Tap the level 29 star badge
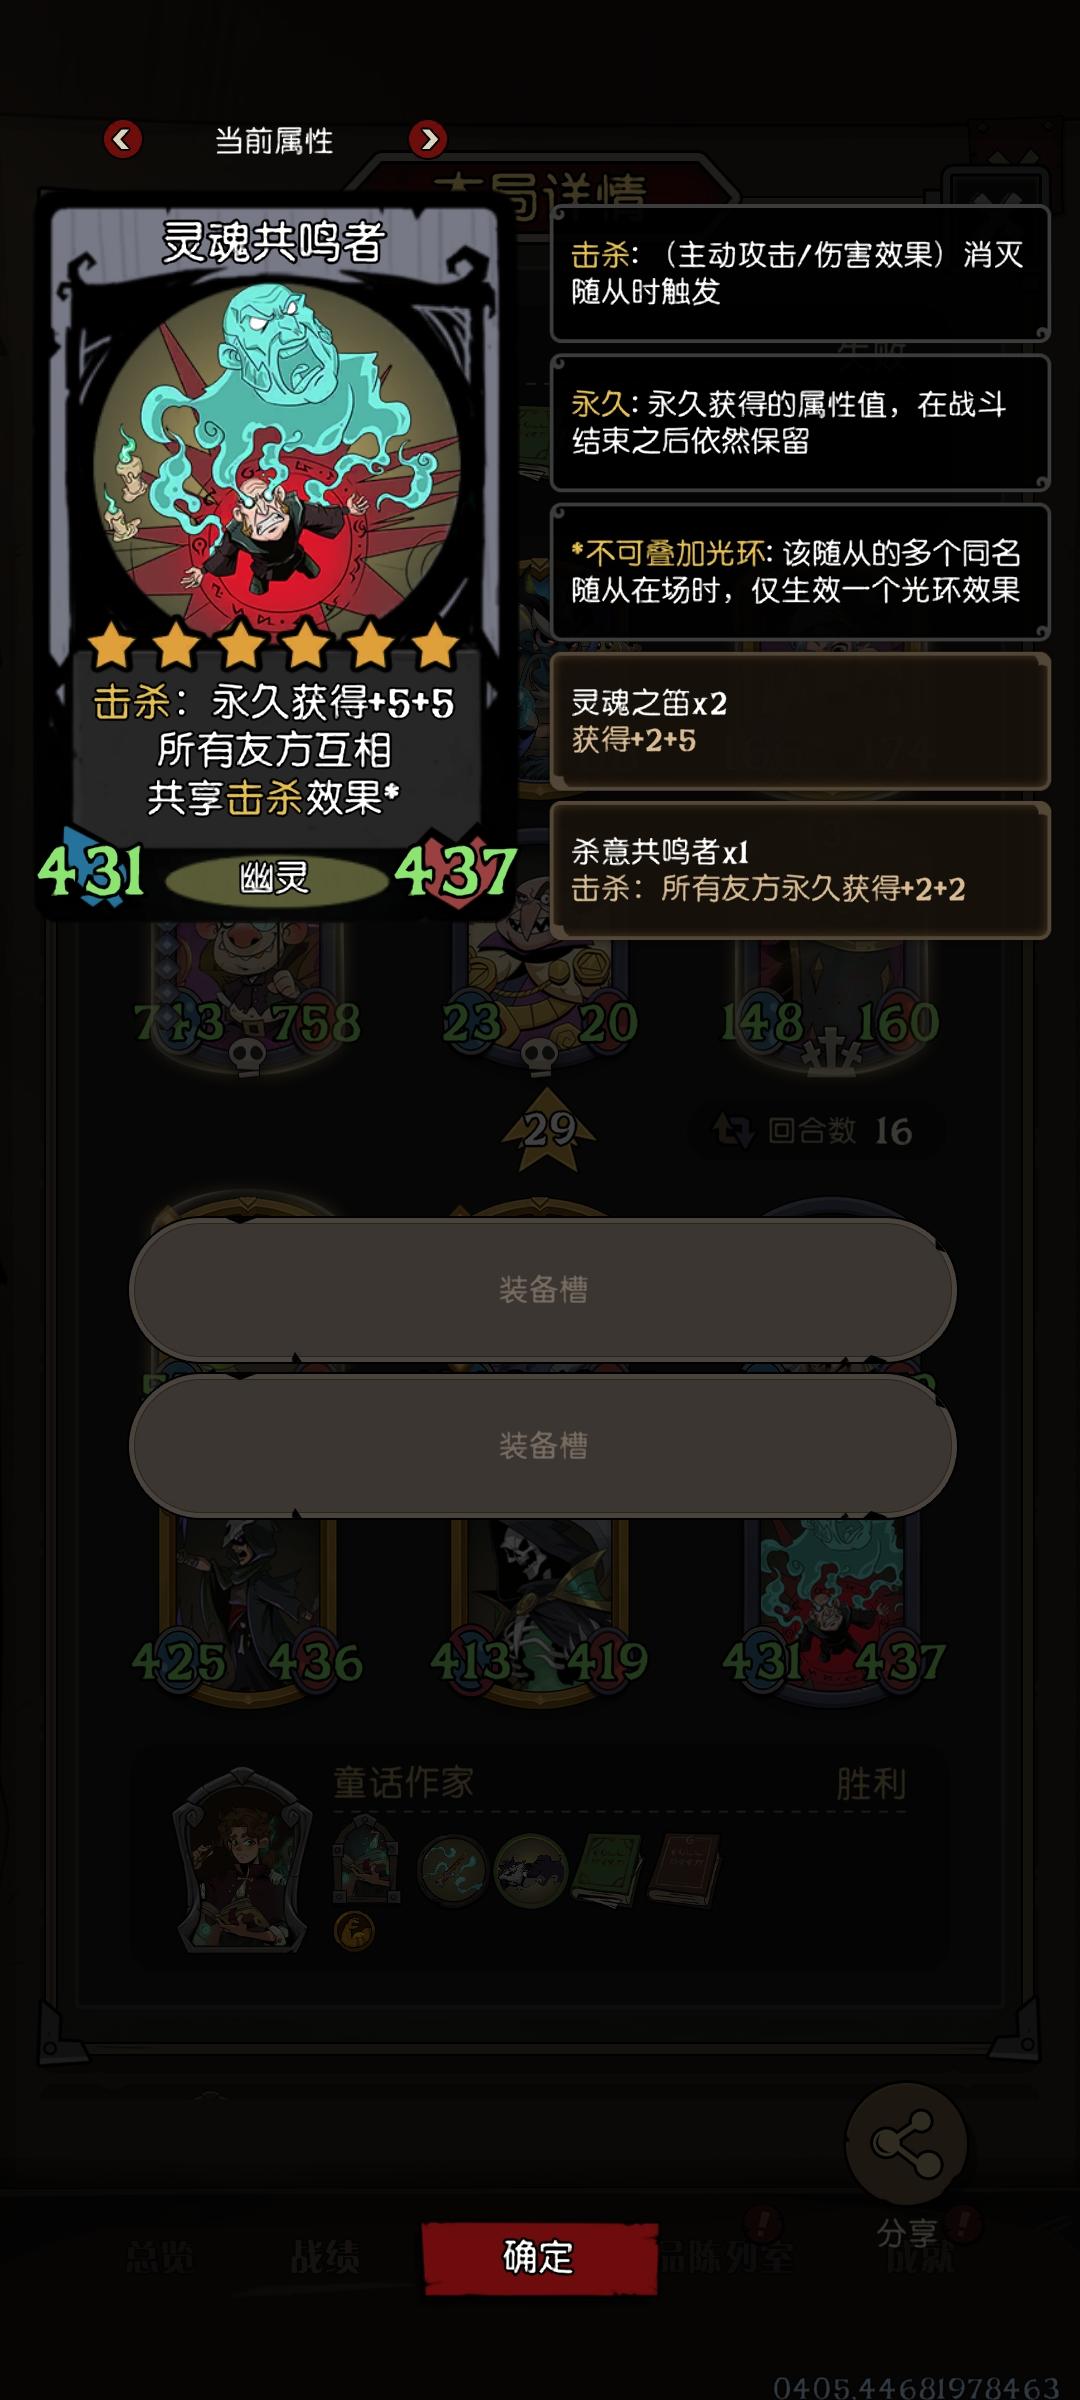Screen dimensions: 1080x2400 (x=548, y=1130)
